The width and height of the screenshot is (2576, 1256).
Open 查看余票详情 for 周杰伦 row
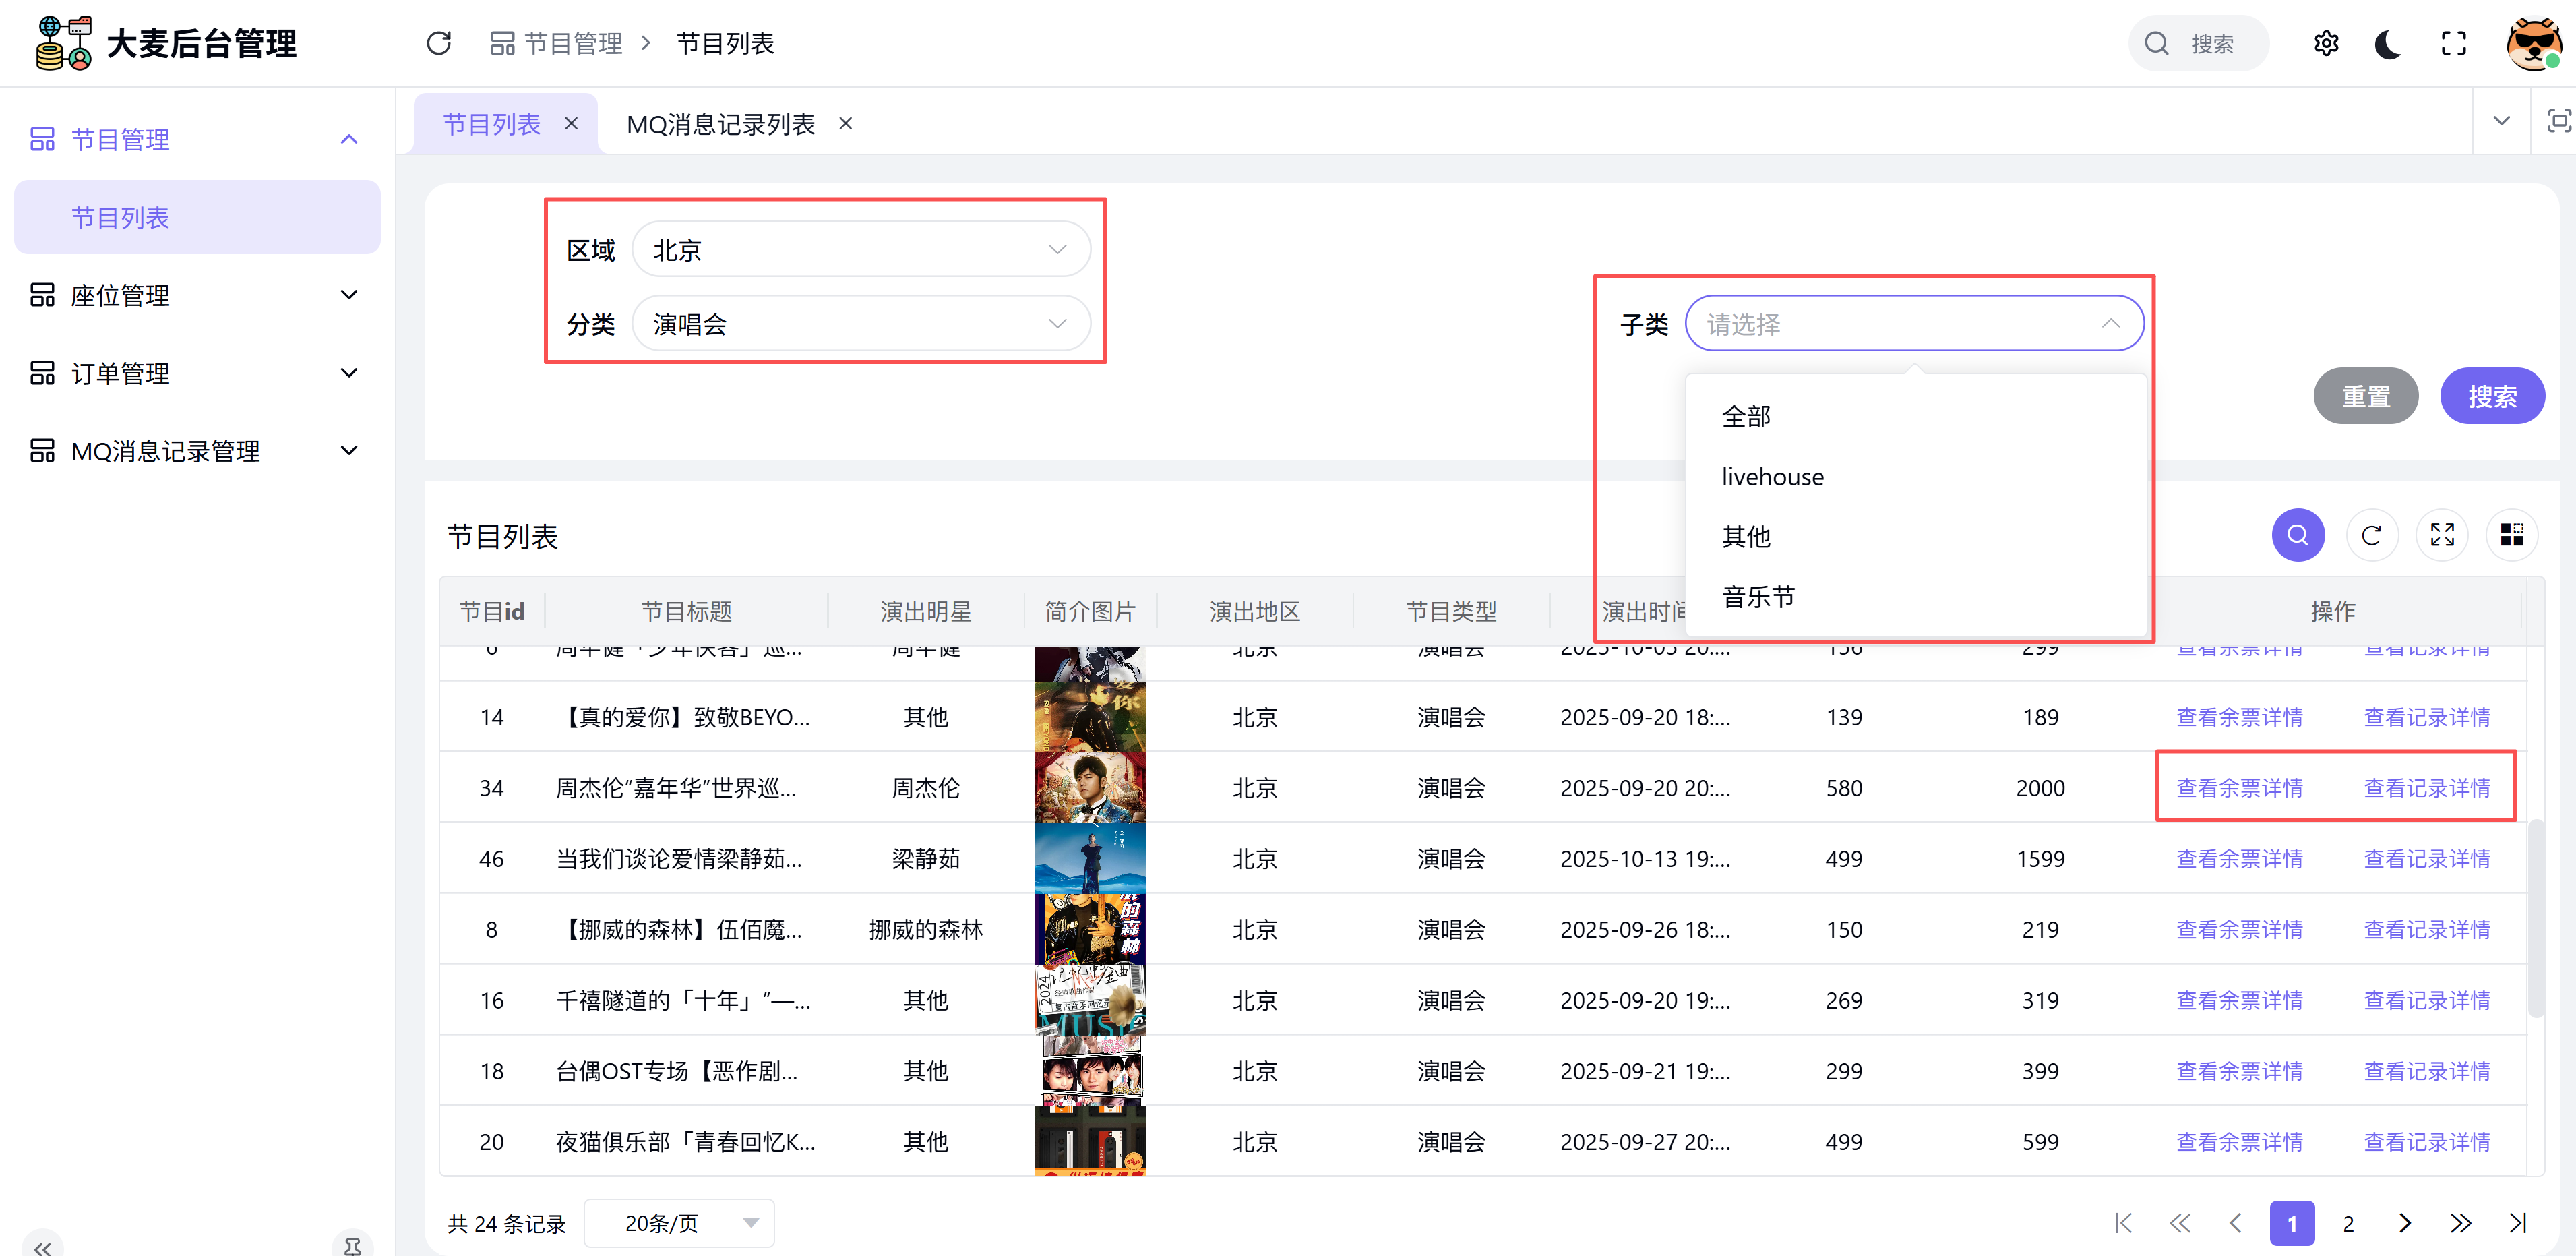pos(2239,788)
